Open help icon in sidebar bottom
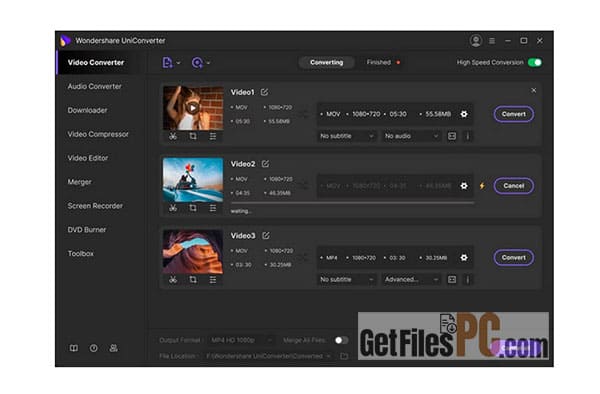 [x=94, y=348]
